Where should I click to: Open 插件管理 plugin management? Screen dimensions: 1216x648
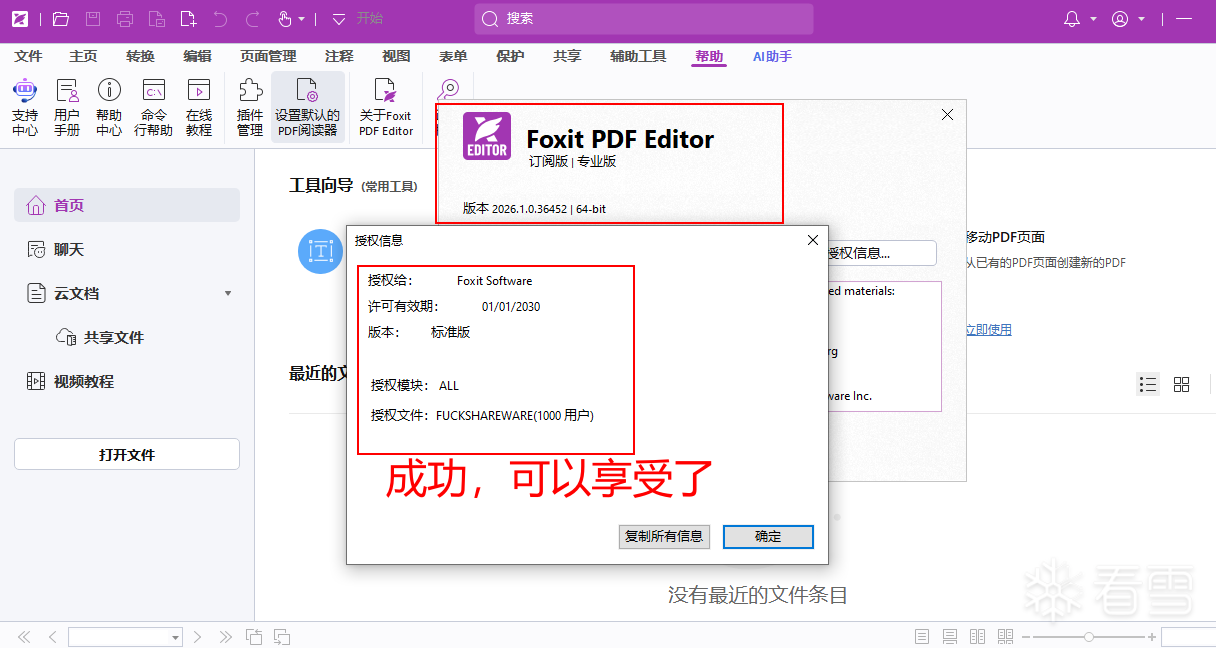[249, 107]
